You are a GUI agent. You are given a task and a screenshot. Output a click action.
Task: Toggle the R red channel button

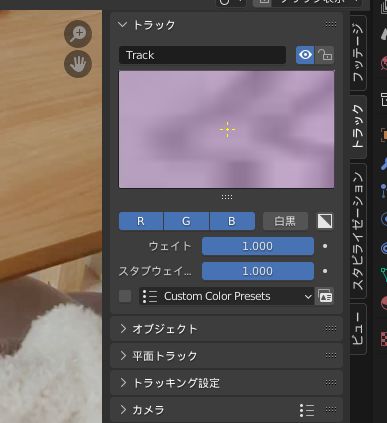tap(141, 221)
